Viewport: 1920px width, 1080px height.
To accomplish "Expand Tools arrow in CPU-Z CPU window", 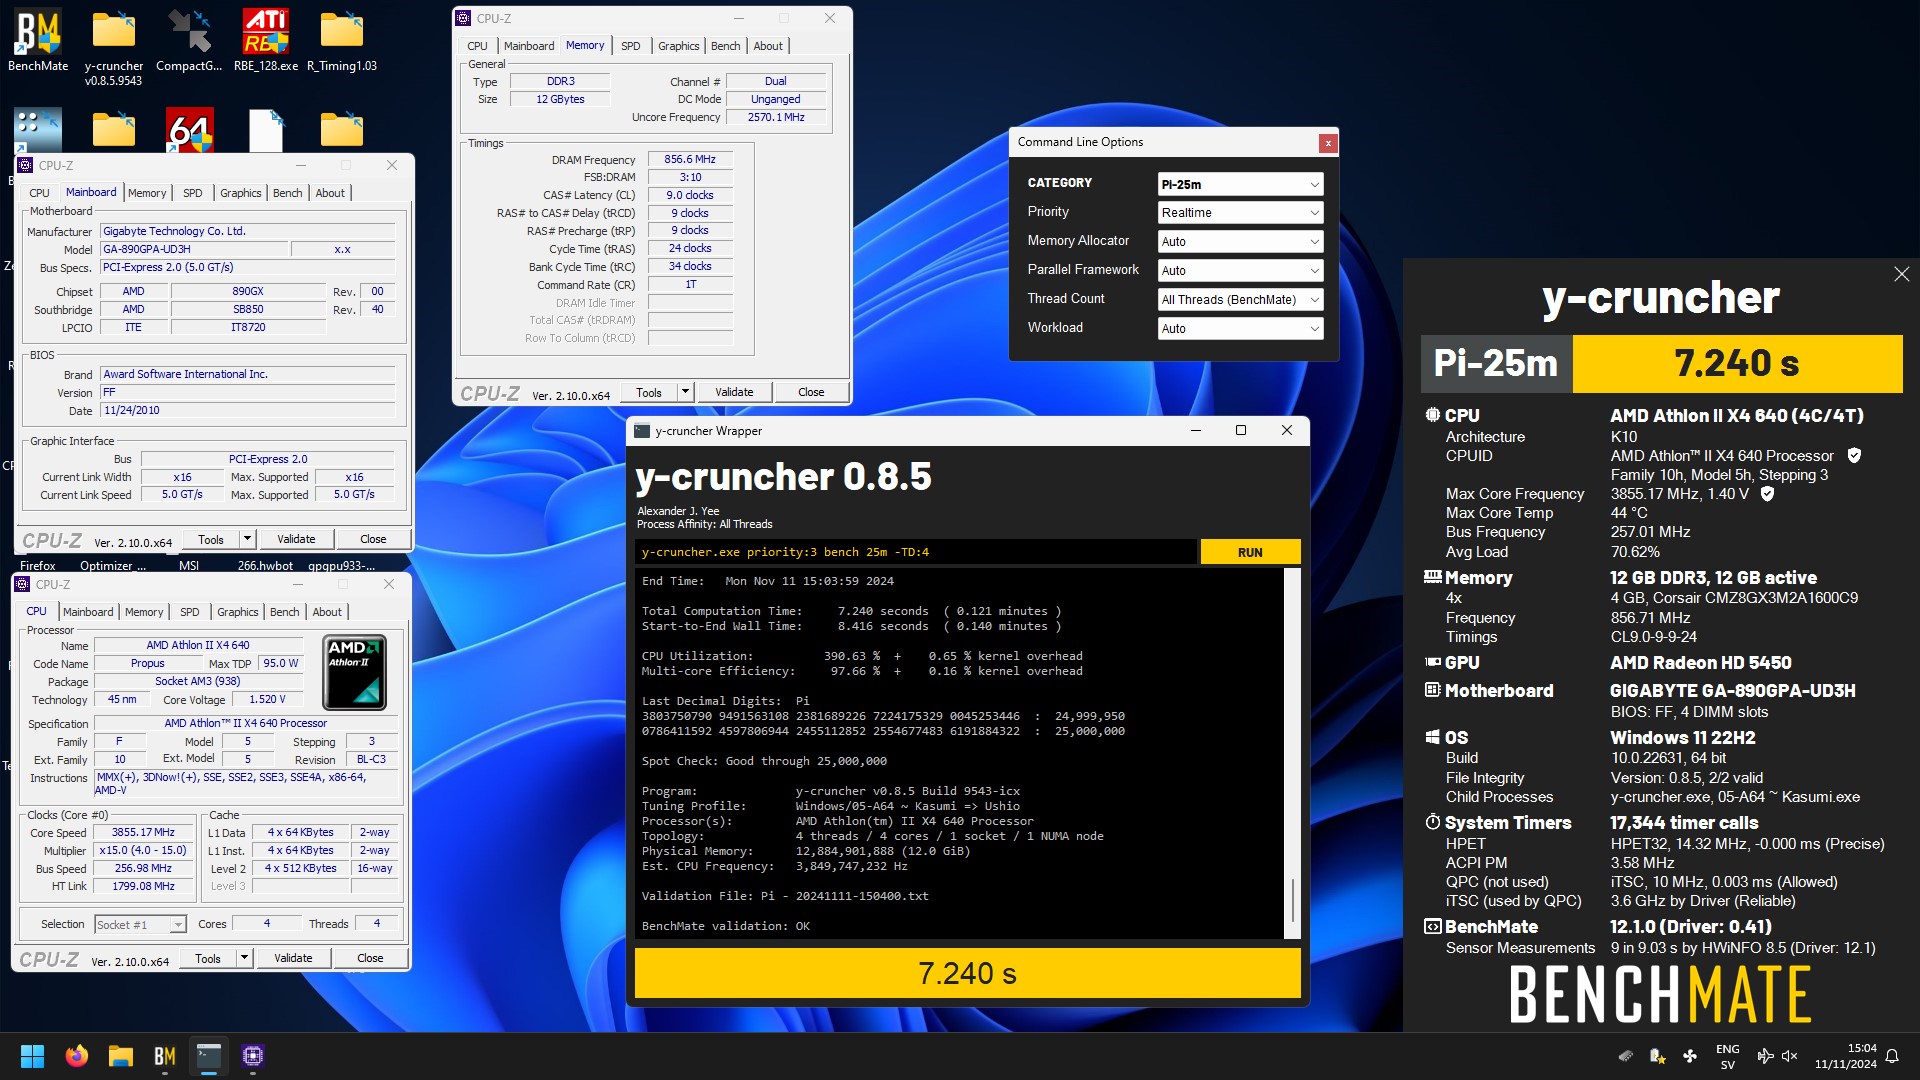I will click(244, 958).
